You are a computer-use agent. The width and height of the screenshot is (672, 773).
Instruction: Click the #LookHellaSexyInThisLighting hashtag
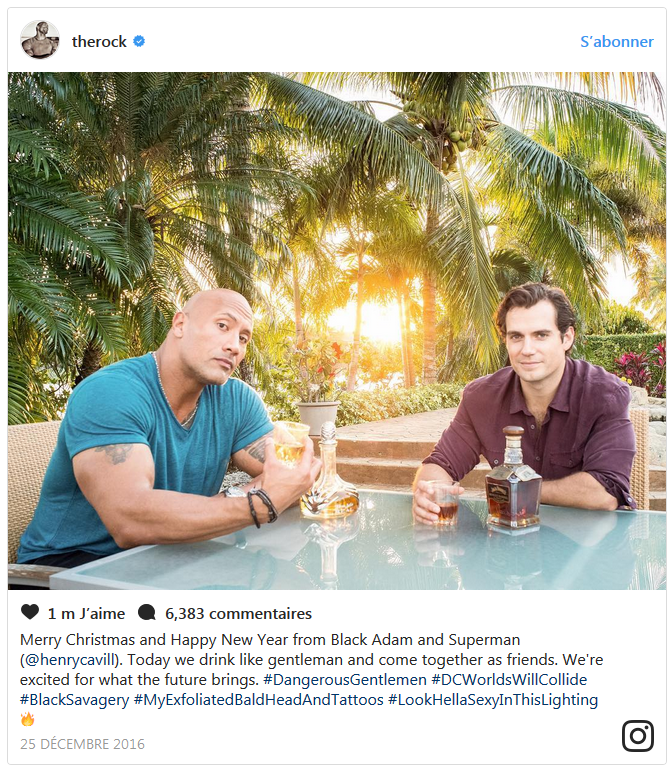493,700
